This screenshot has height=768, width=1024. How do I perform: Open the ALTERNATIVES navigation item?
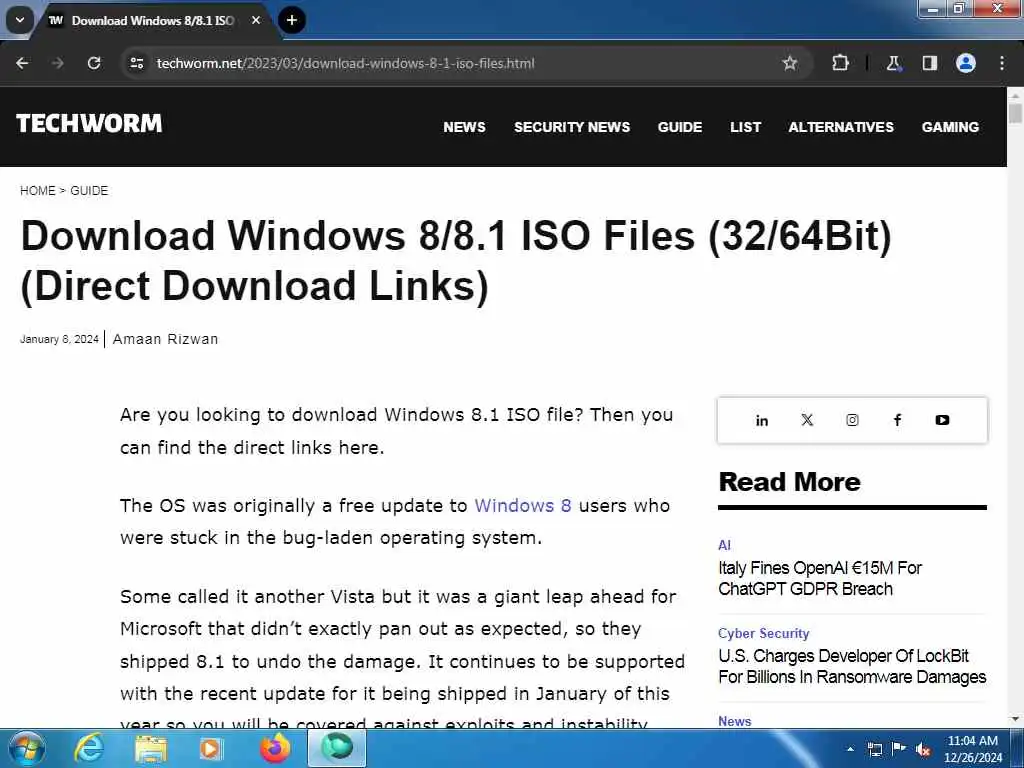(x=840, y=127)
